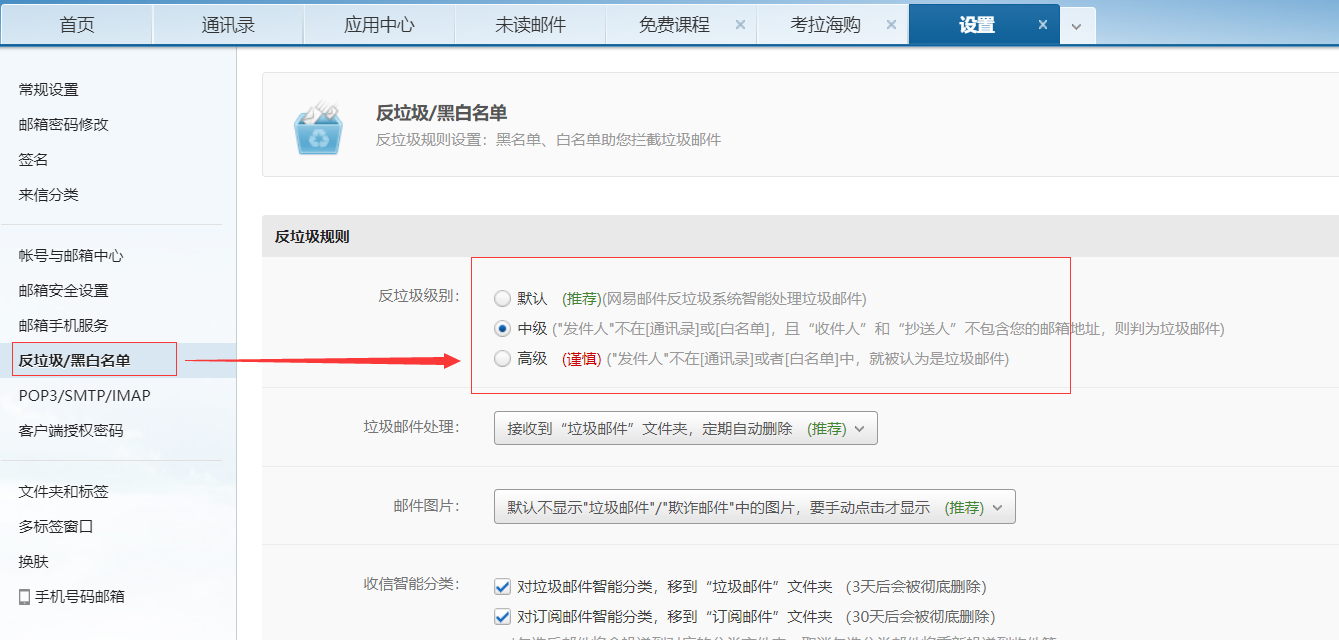
Task: Click the phone icon beside 手机号码邮箱
Action: coord(26,594)
